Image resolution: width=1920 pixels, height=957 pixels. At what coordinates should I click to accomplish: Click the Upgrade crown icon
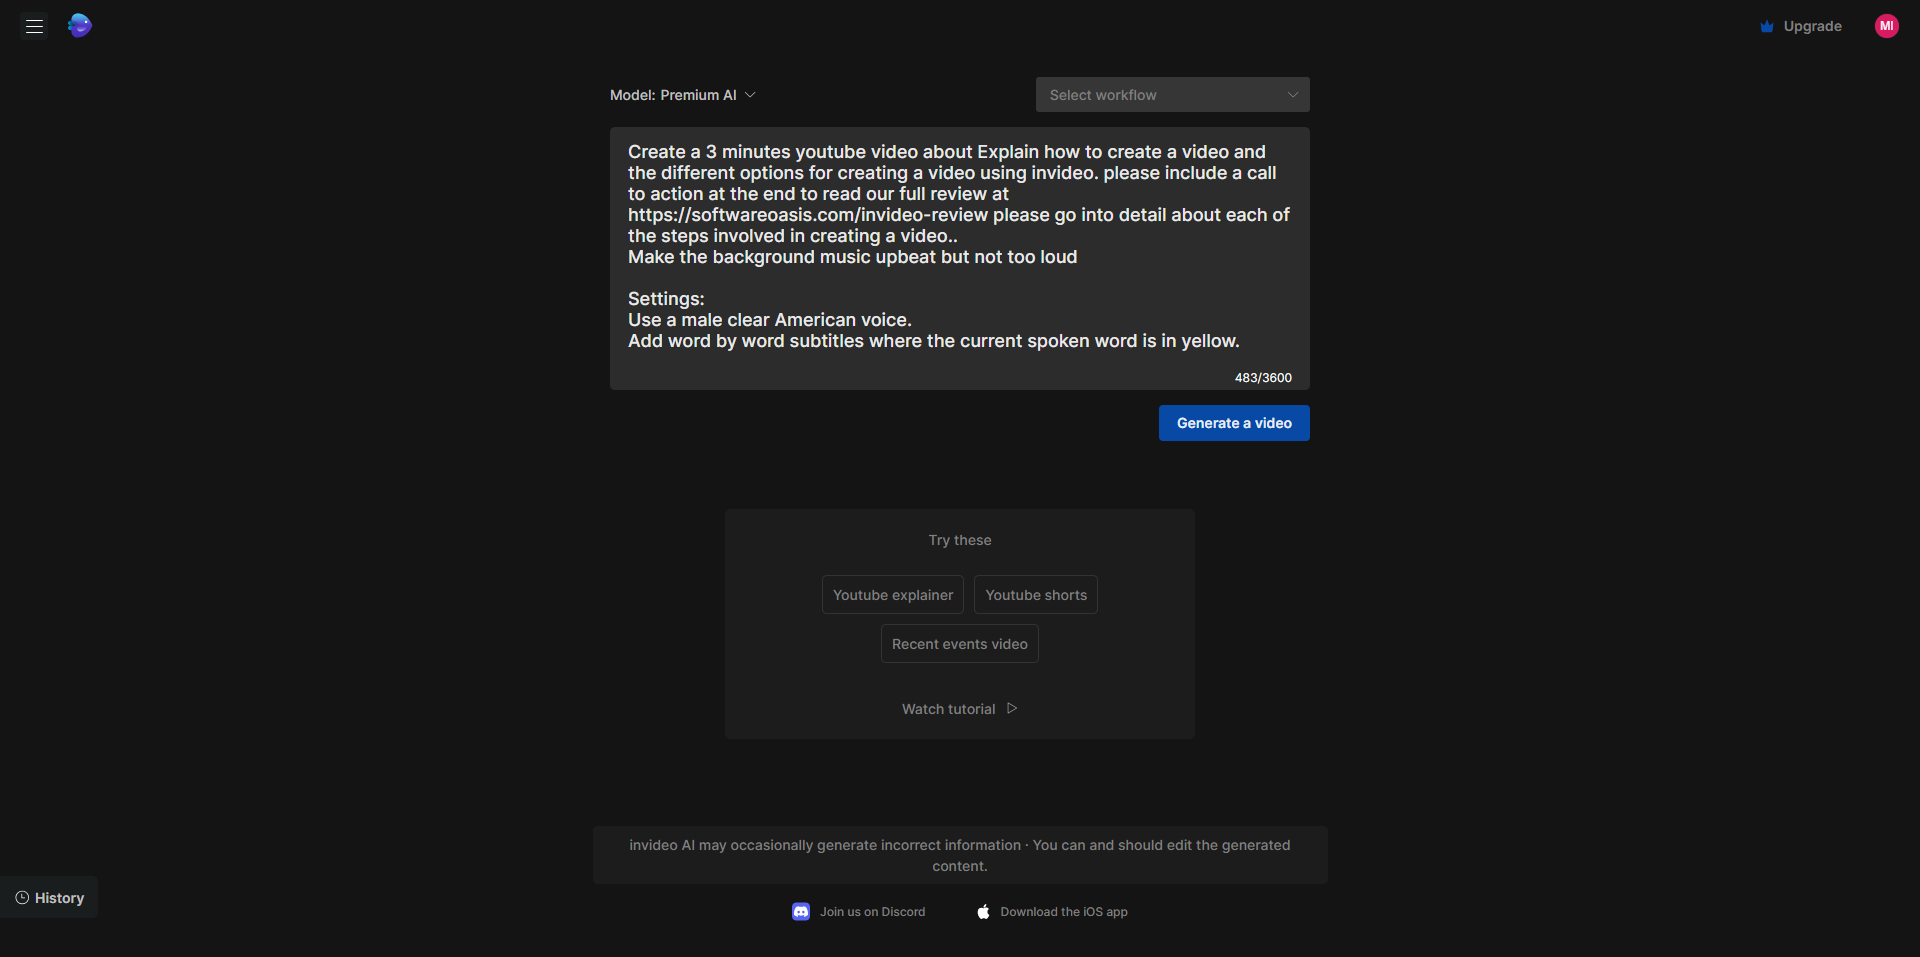pyautogui.click(x=1766, y=27)
